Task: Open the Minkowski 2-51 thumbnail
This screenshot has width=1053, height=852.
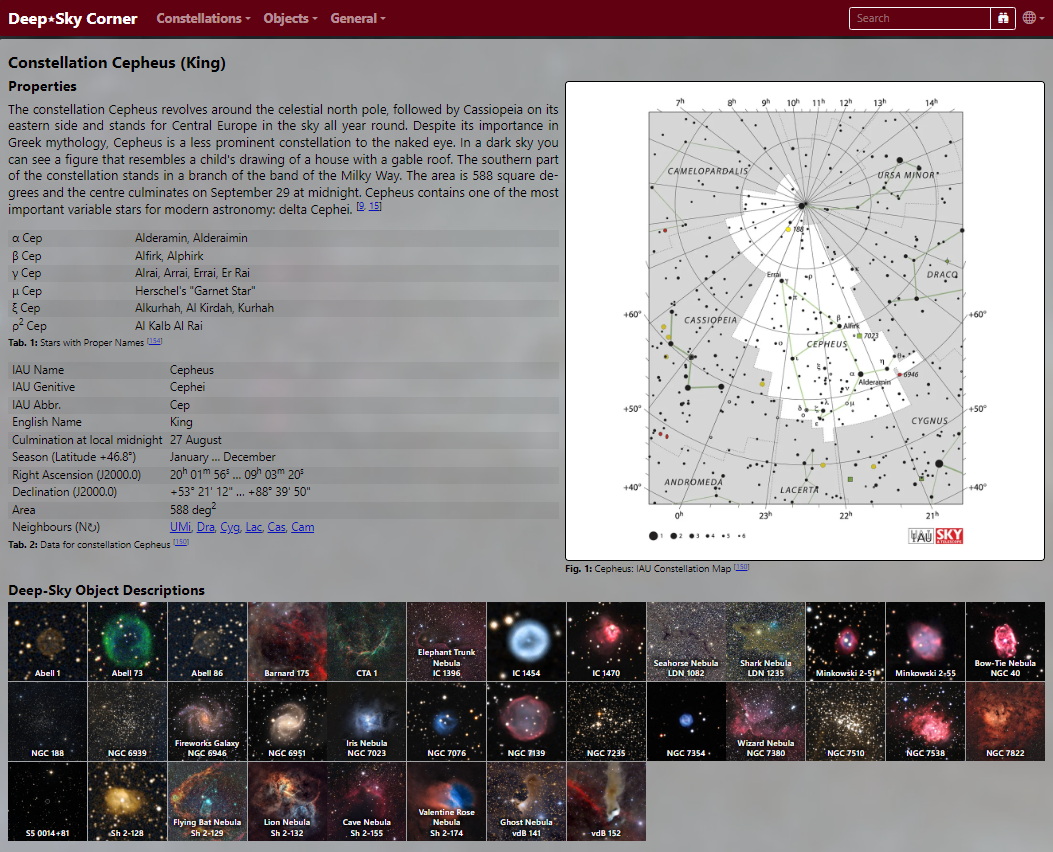Action: 846,641
